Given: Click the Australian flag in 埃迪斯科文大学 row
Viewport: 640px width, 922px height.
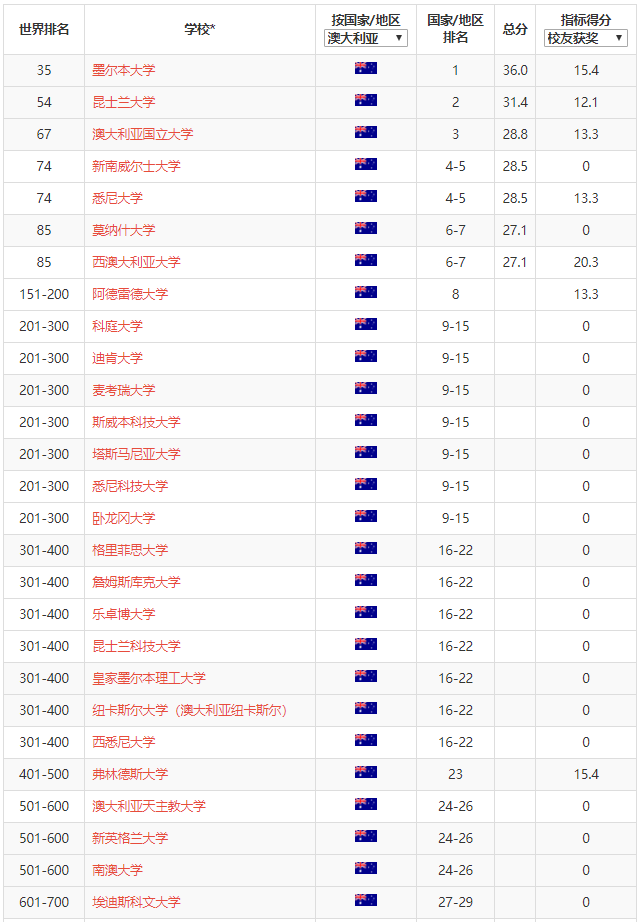Looking at the screenshot, I should coord(366,900).
